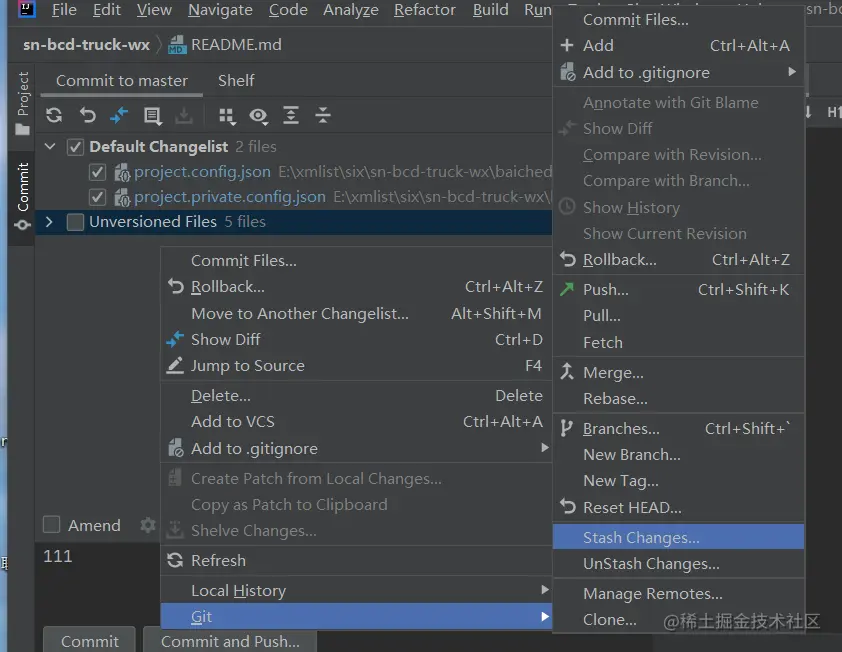Click the Show Diff arrows icon in toolbar

pos(119,115)
